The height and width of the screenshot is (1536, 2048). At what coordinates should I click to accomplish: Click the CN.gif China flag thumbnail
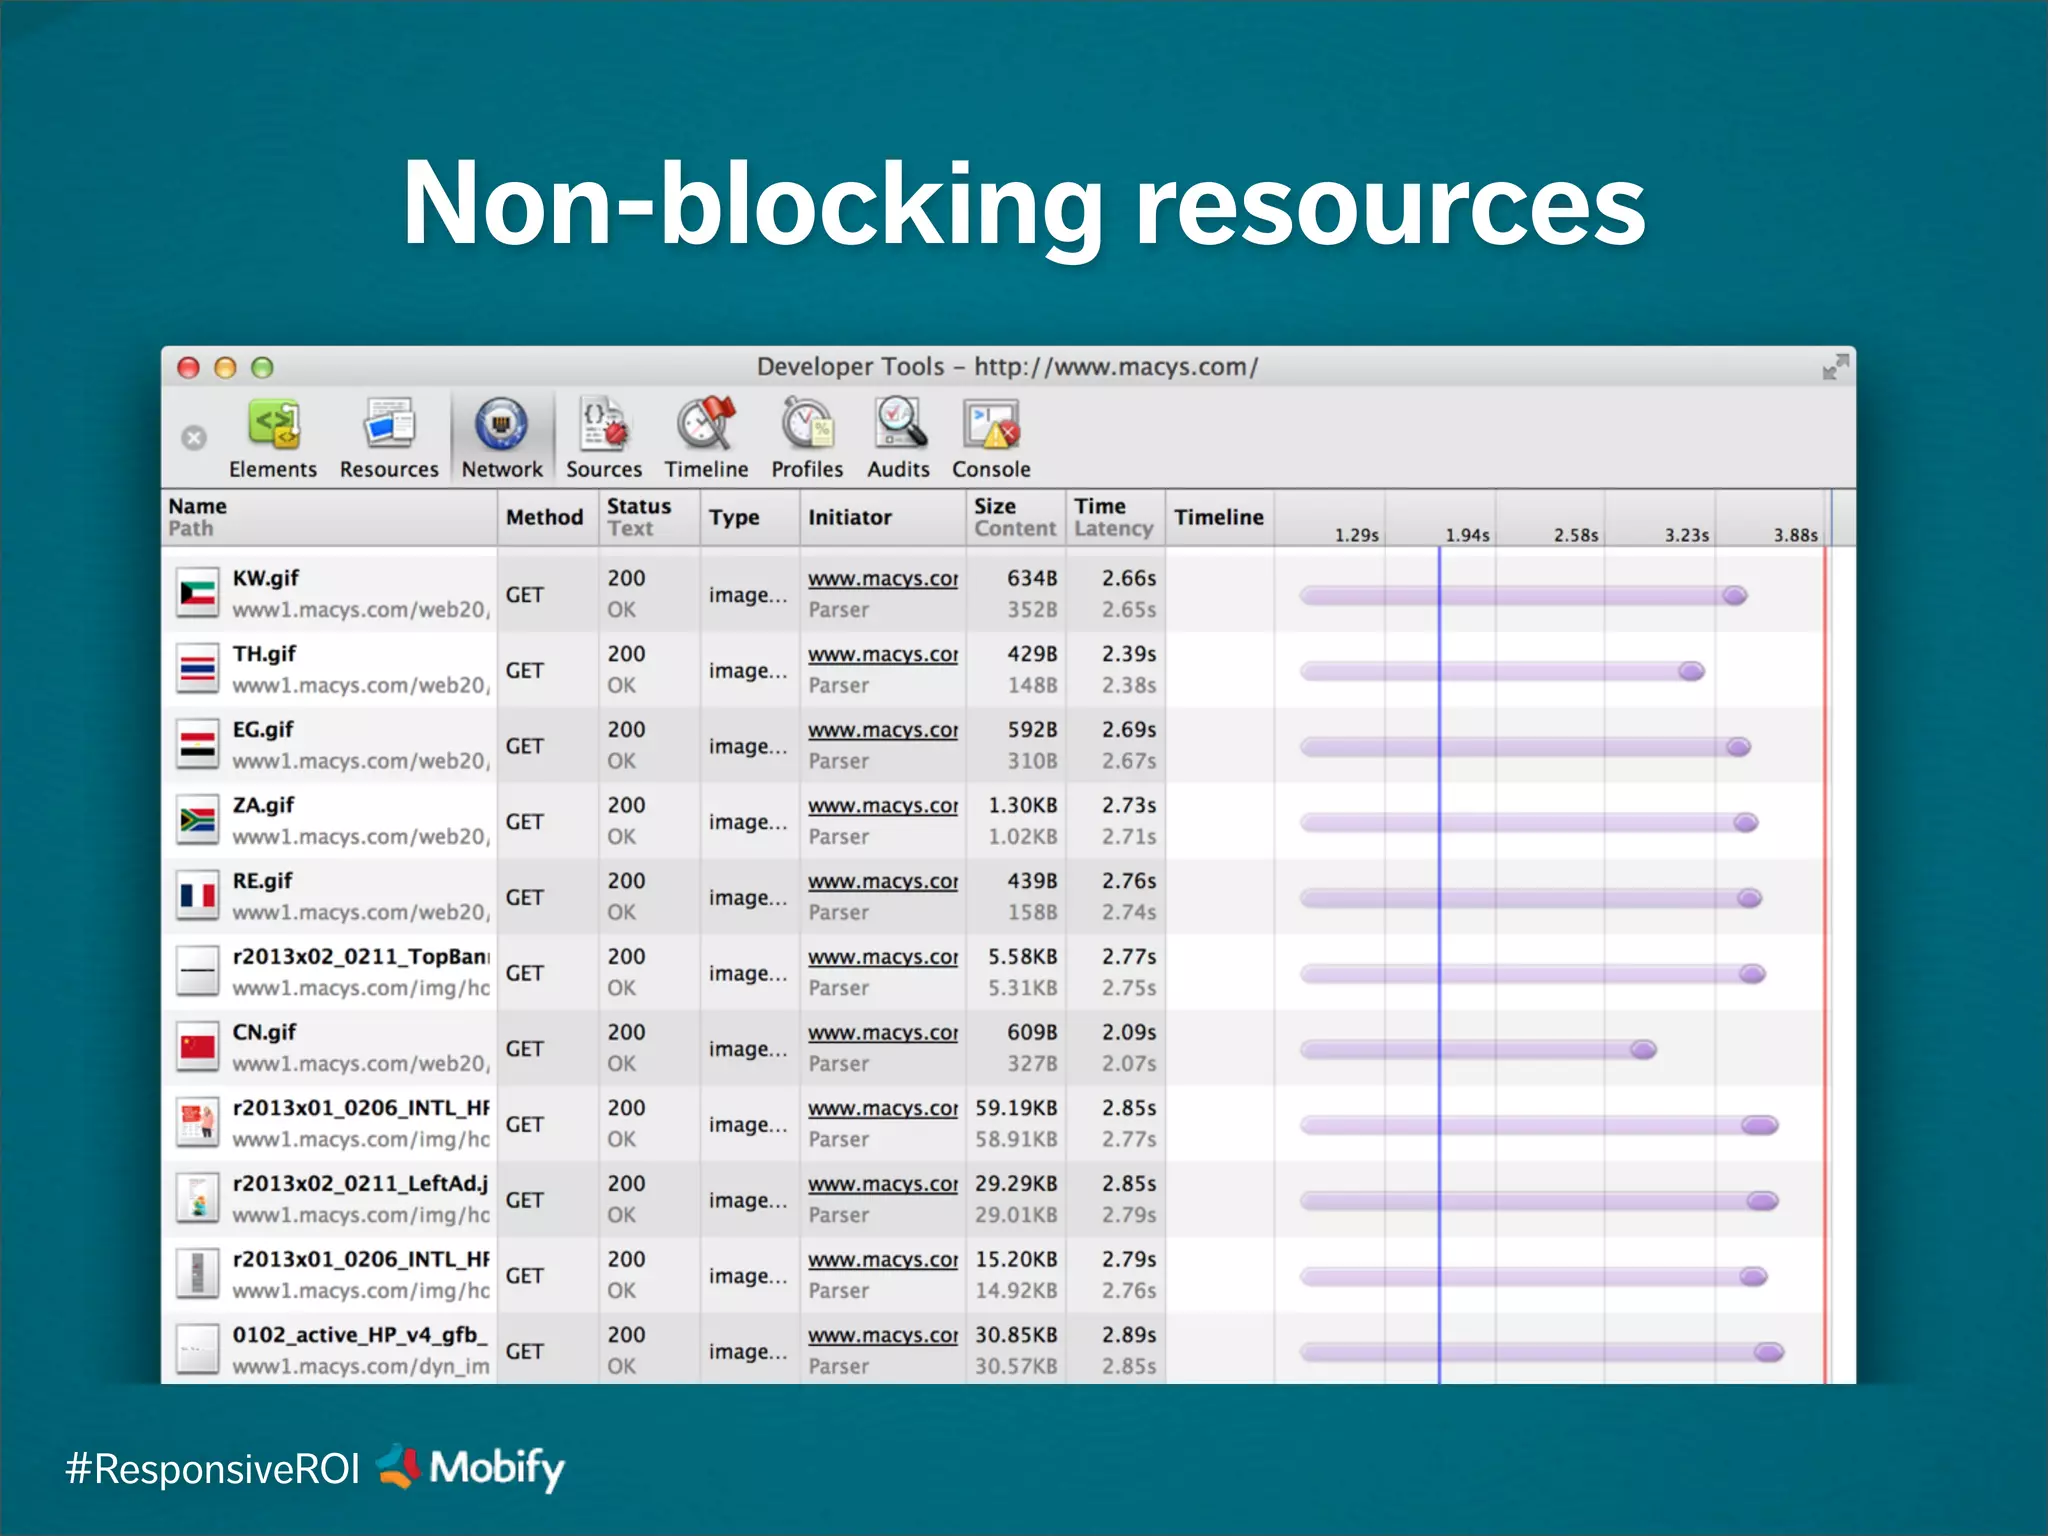(198, 1048)
